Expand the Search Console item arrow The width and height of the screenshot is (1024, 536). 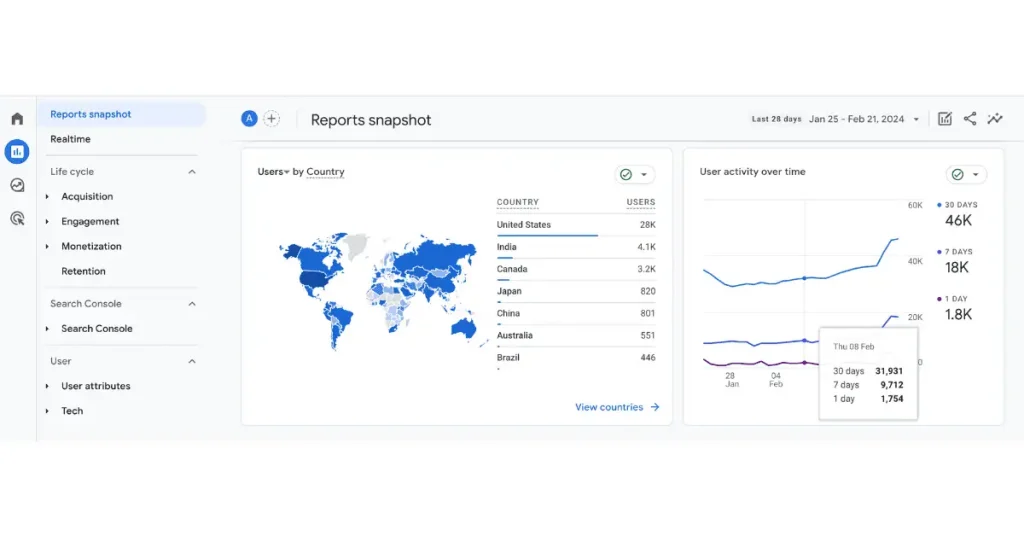47,328
